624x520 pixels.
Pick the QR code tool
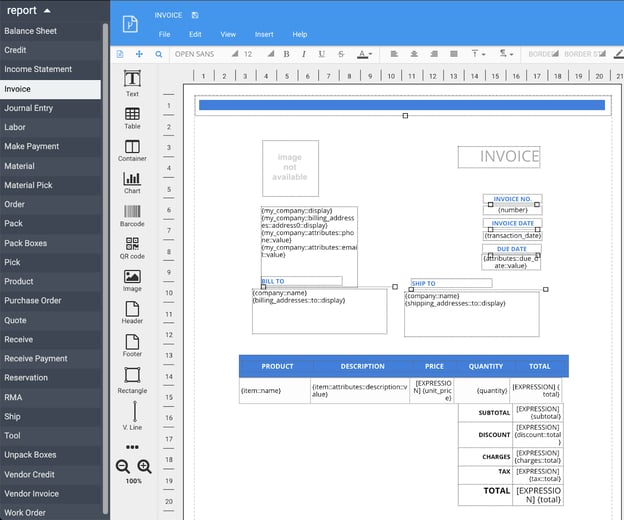[x=132, y=246]
